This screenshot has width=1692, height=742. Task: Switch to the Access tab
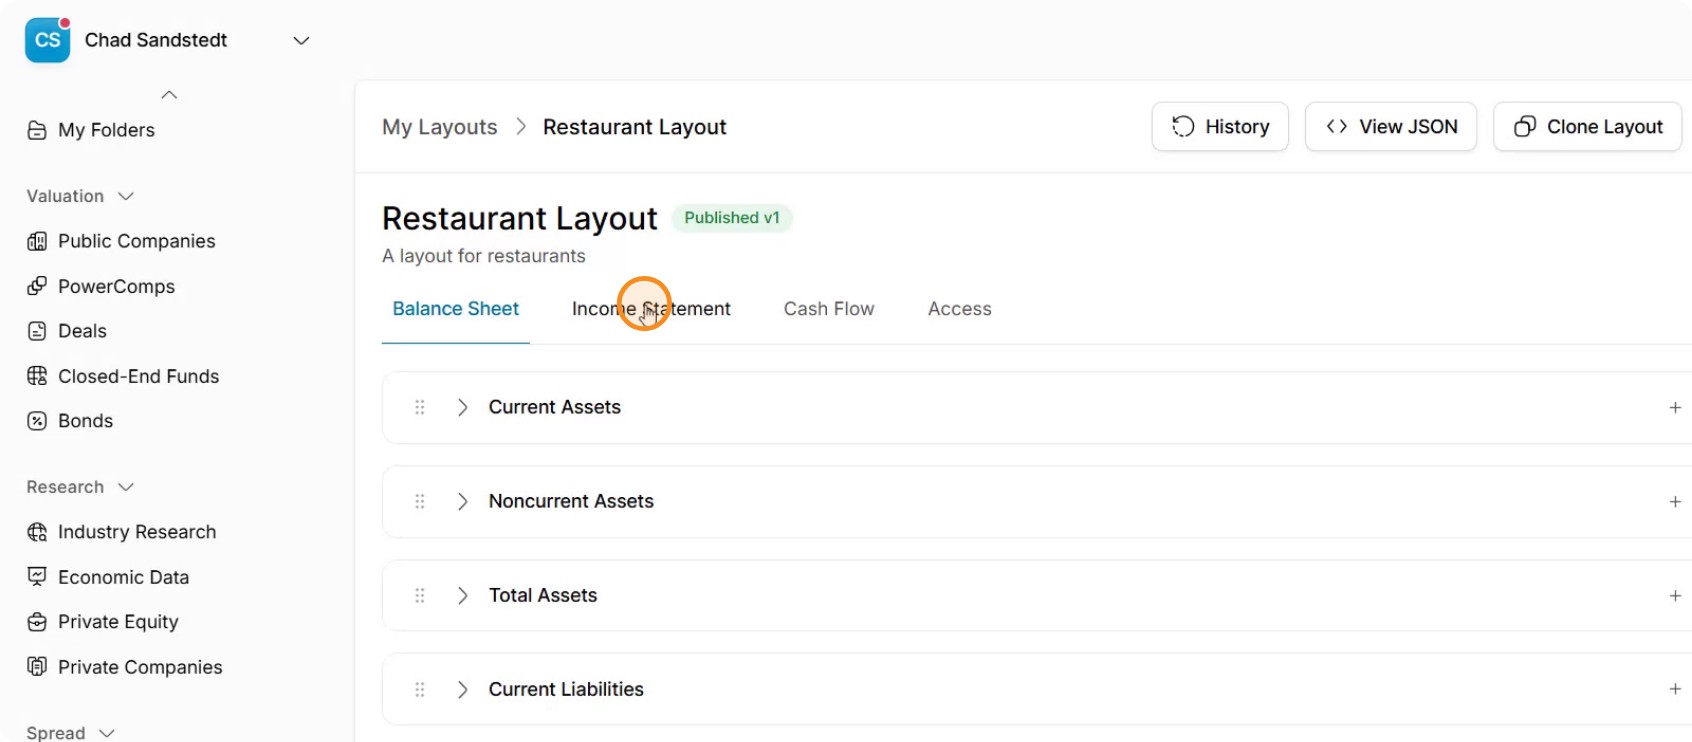pos(960,309)
